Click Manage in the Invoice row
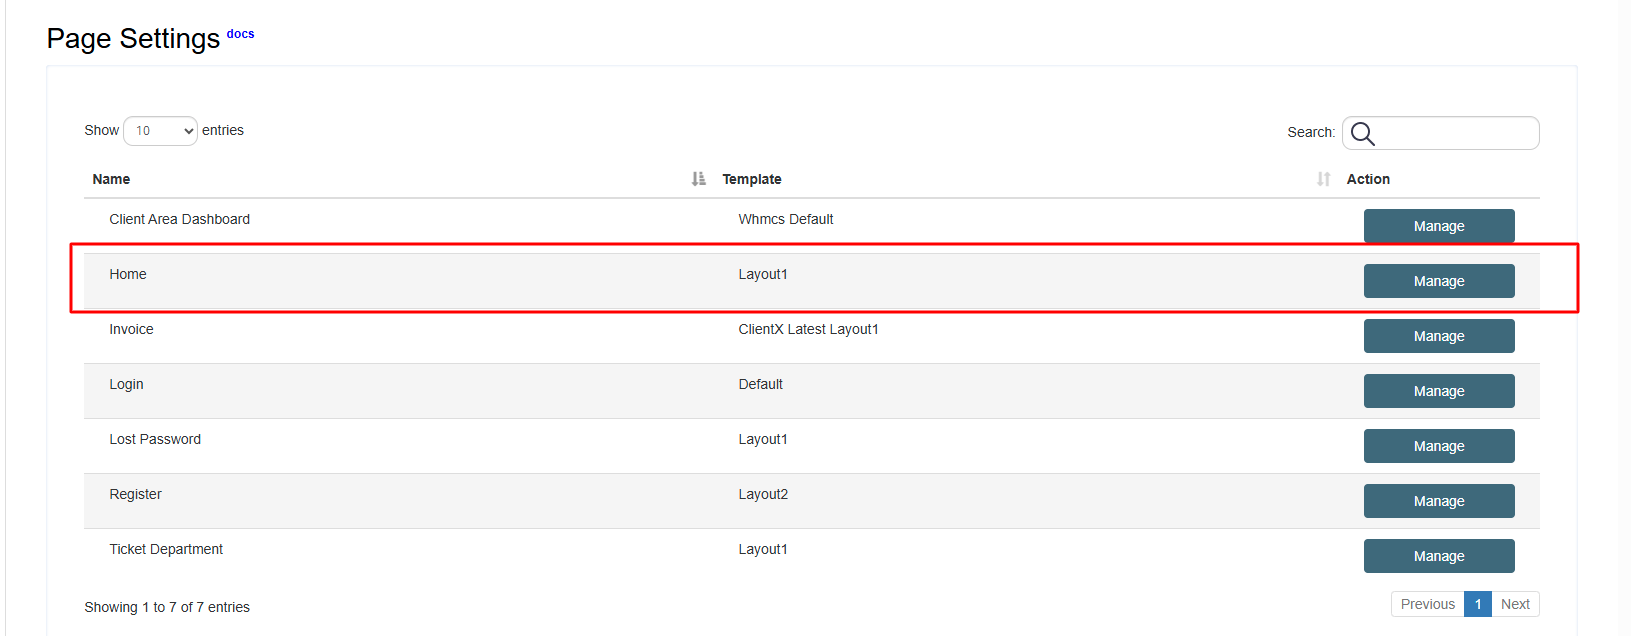 (1438, 336)
